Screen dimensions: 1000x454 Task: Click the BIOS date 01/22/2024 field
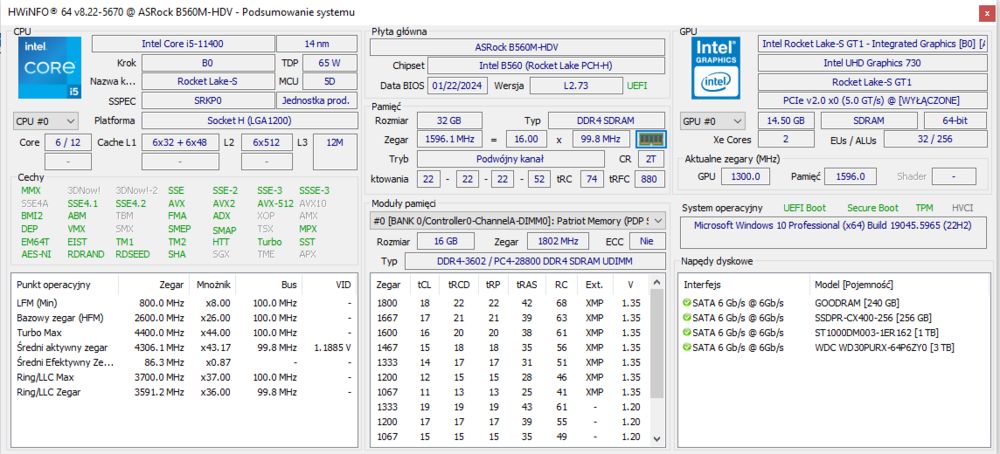(x=458, y=85)
